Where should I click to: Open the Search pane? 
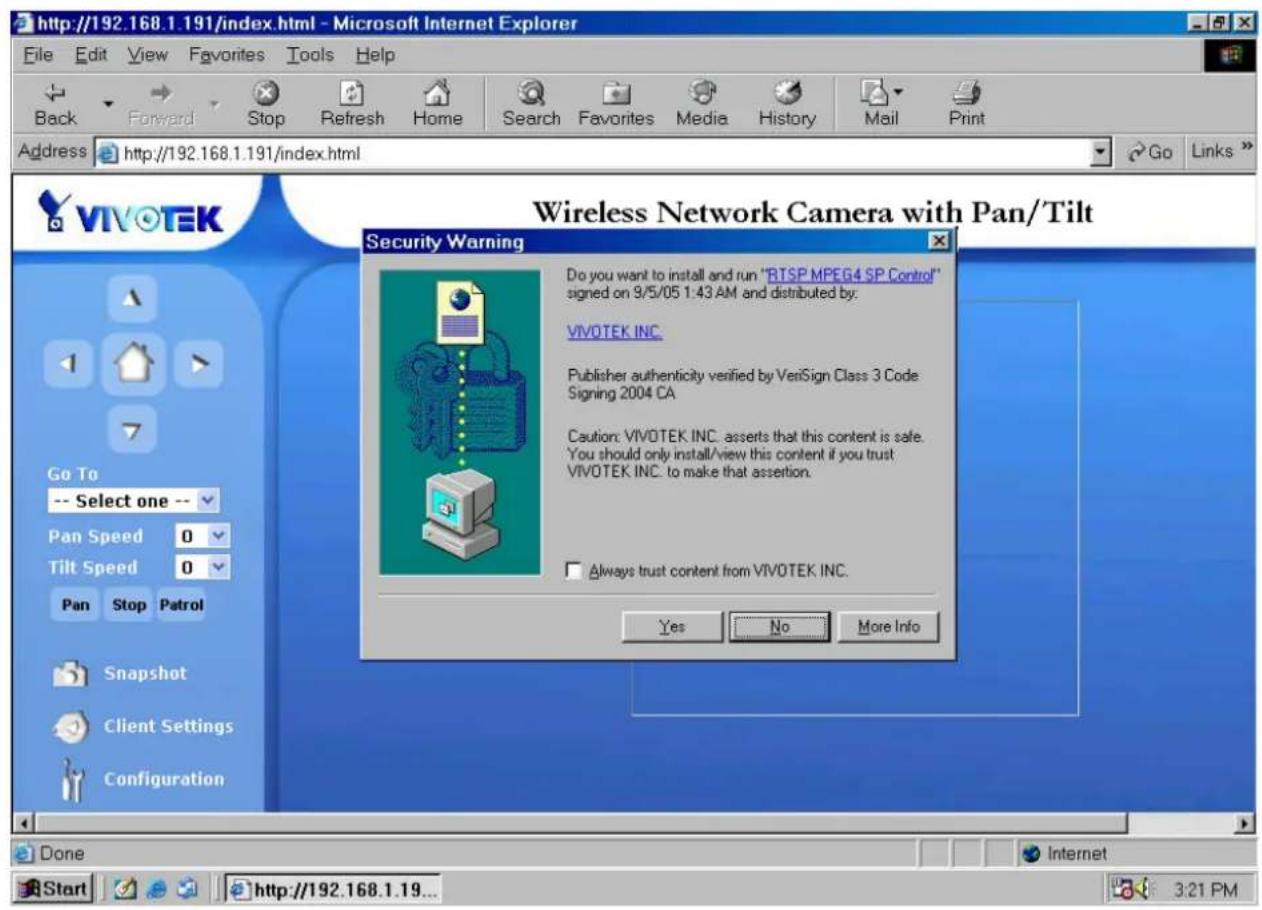coord(531,104)
